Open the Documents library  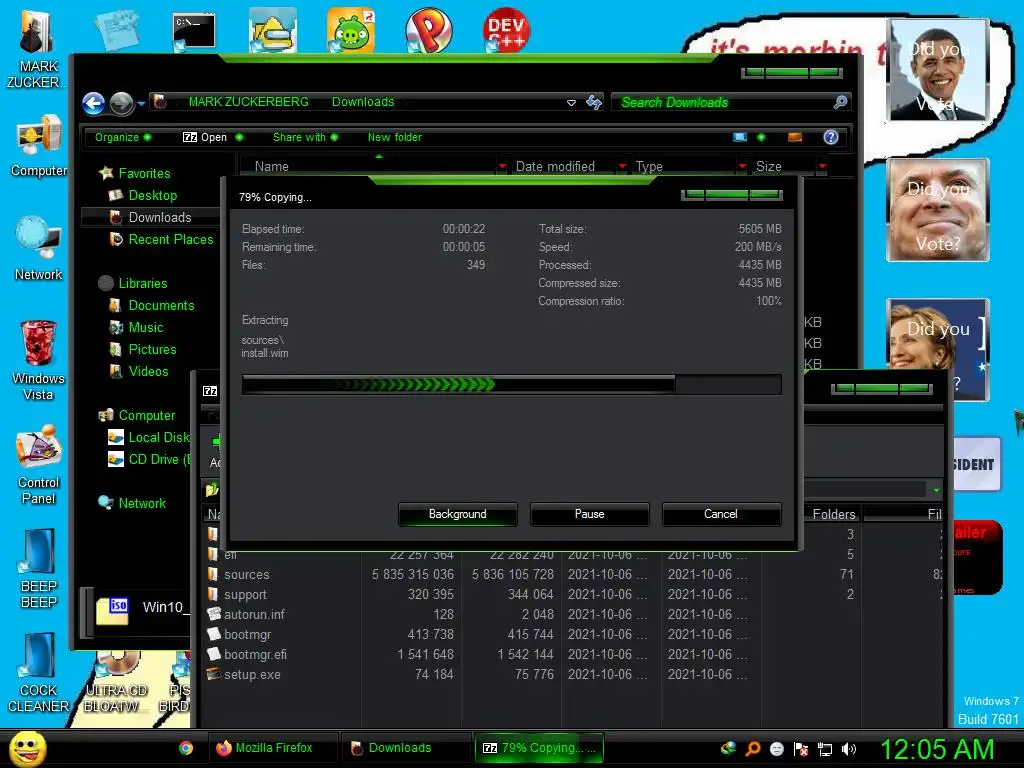pyautogui.click(x=161, y=306)
